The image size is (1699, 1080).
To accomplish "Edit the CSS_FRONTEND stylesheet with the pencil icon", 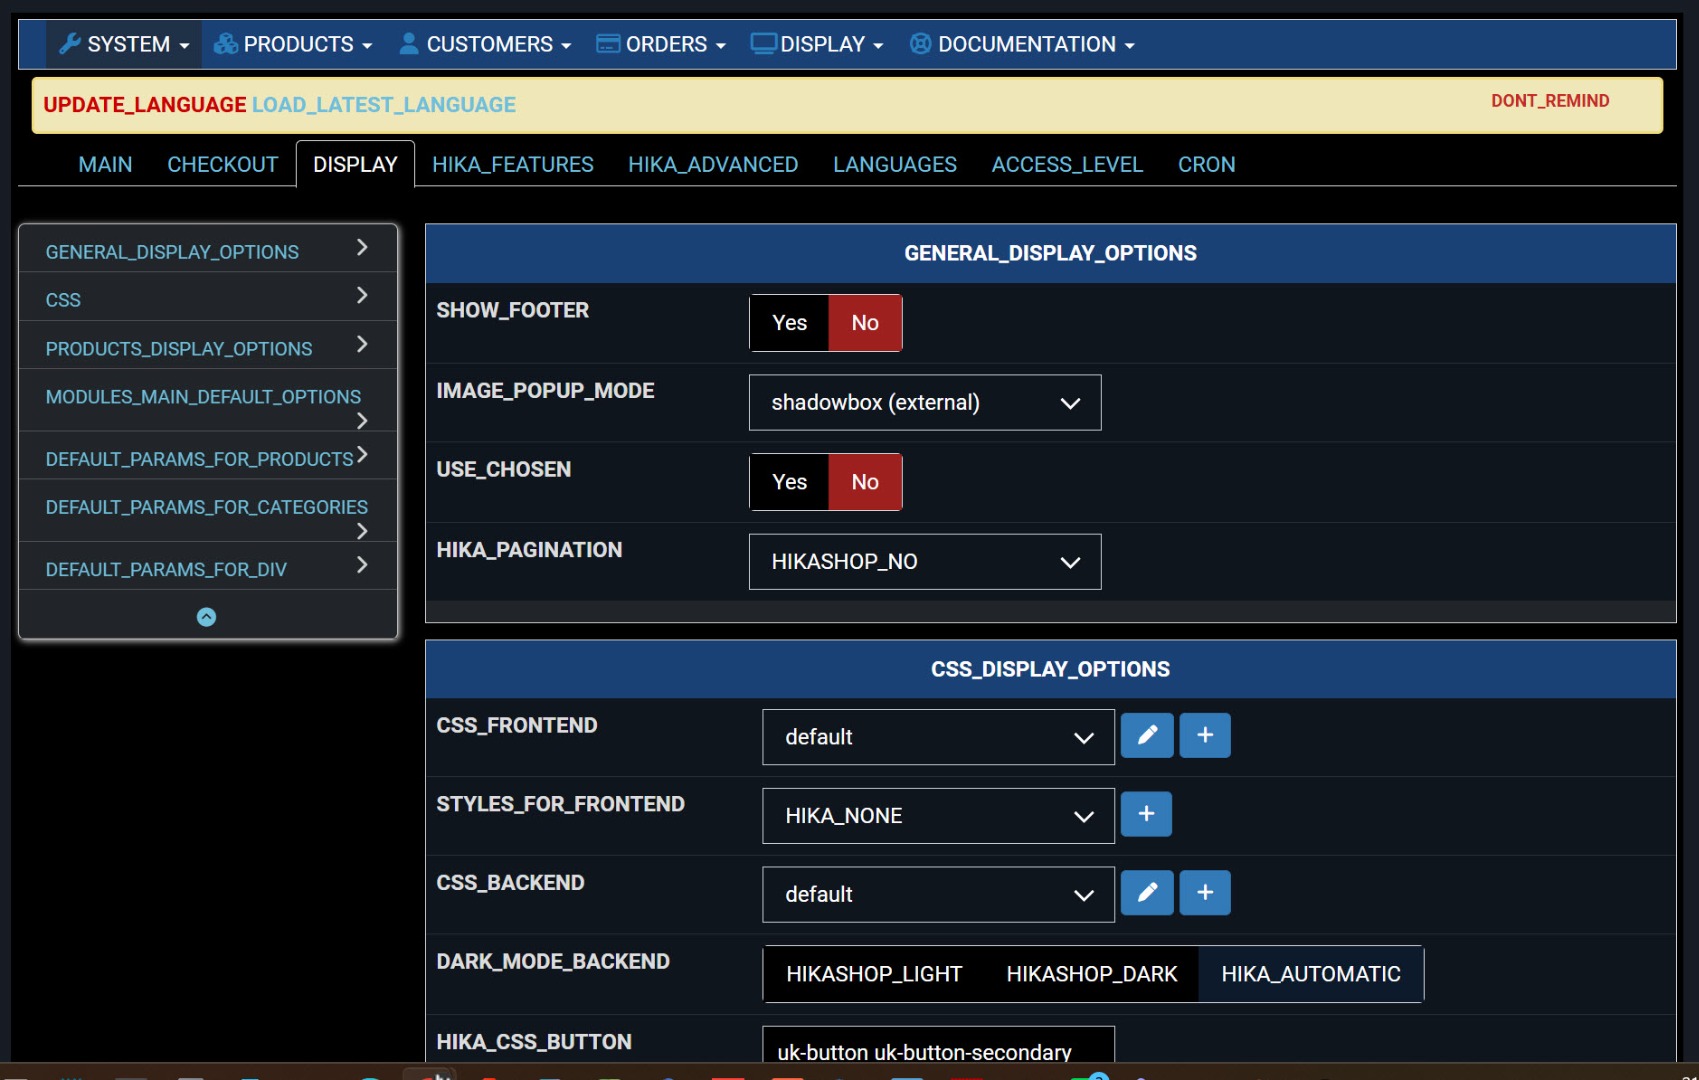I will [1147, 736].
